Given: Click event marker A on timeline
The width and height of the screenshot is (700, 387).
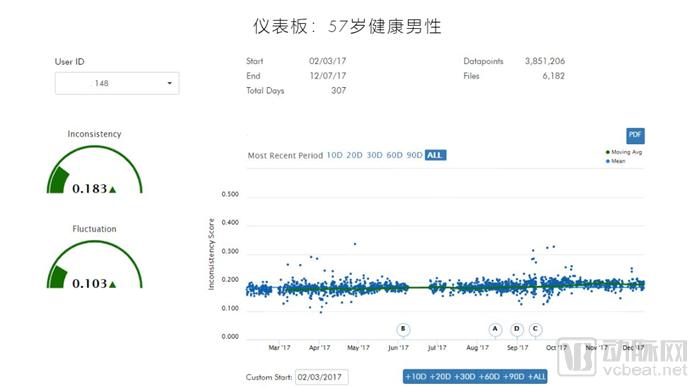Looking at the screenshot, I should point(495,329).
